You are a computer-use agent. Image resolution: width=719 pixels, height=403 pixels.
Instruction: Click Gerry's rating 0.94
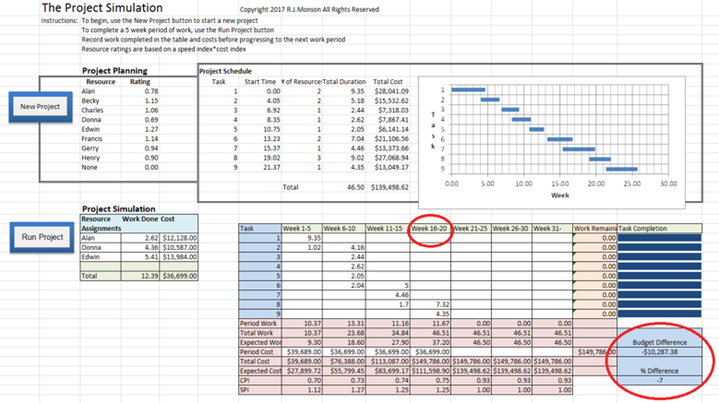click(x=151, y=149)
